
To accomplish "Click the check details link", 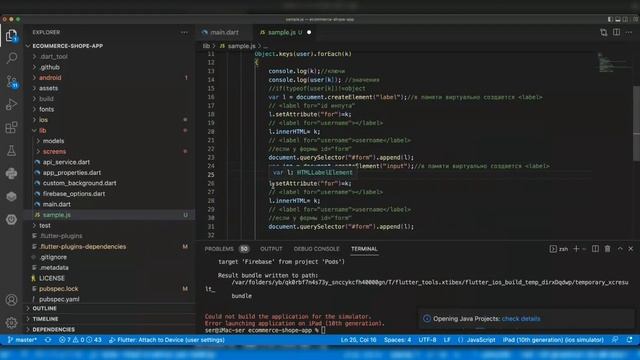I will 521,319.
